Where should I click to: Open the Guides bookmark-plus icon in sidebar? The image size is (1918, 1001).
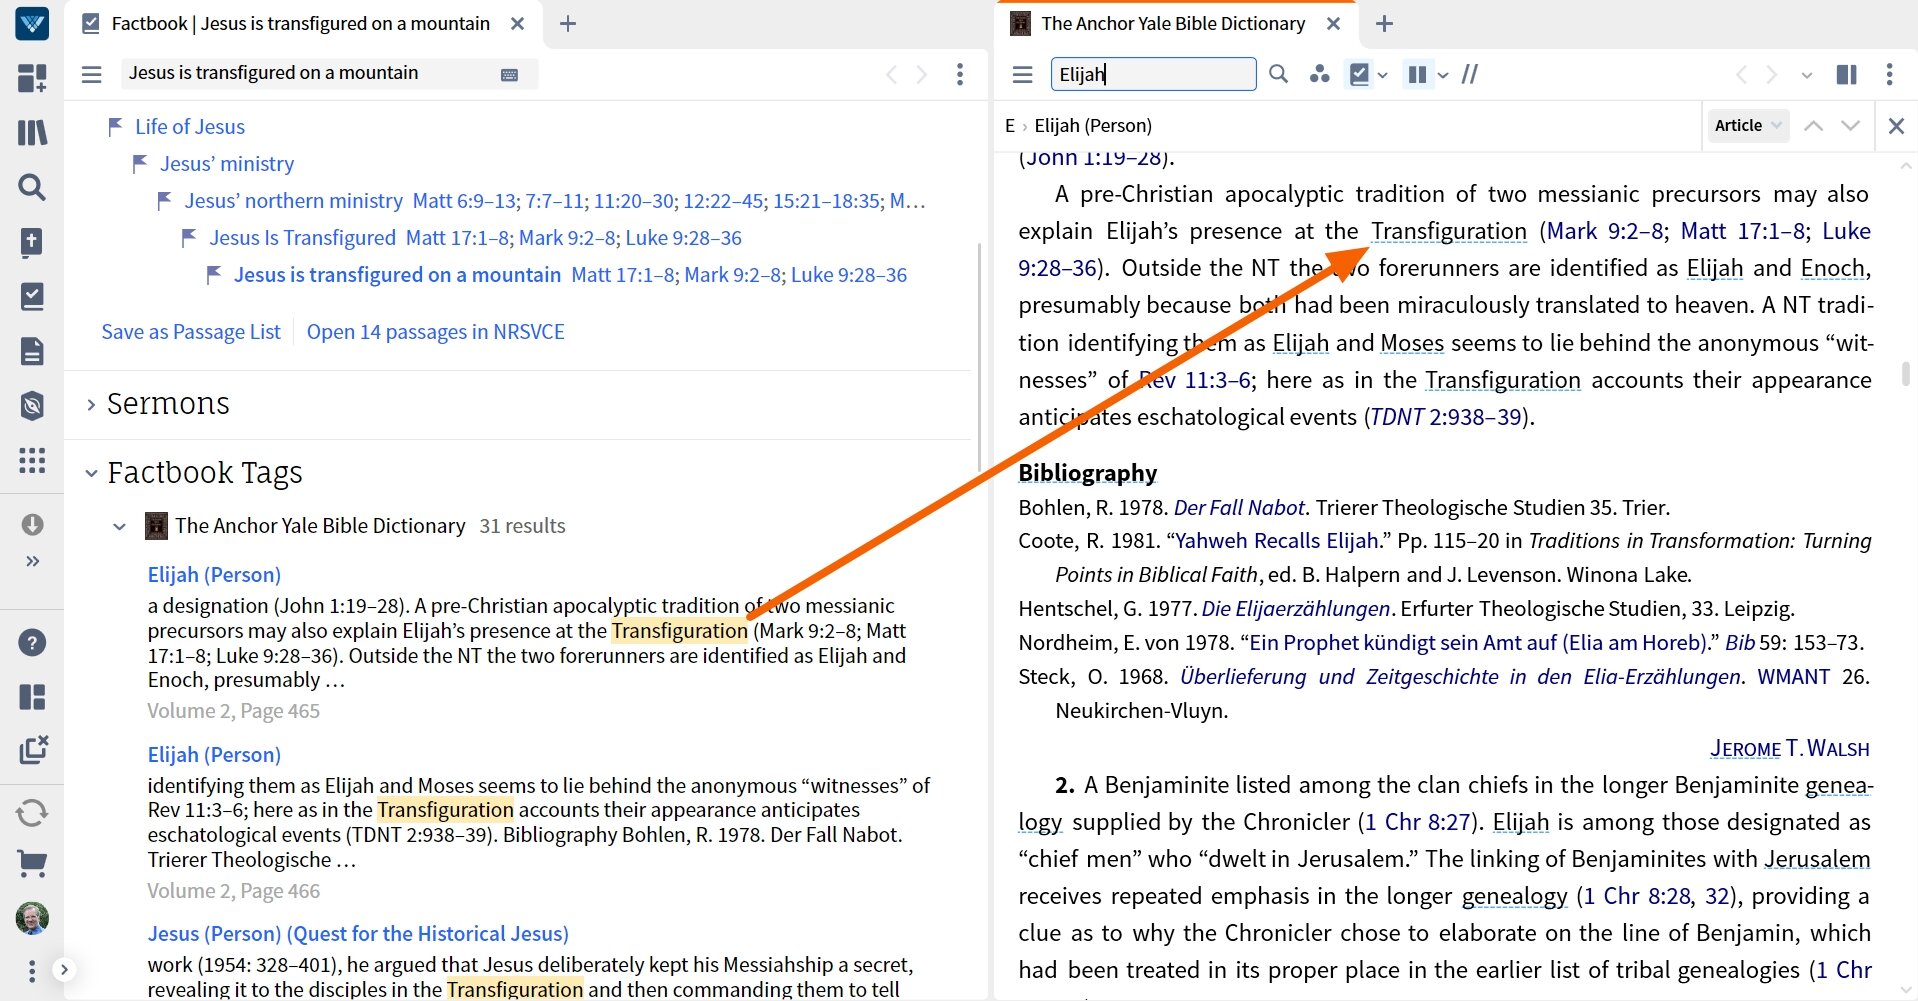[x=32, y=242]
